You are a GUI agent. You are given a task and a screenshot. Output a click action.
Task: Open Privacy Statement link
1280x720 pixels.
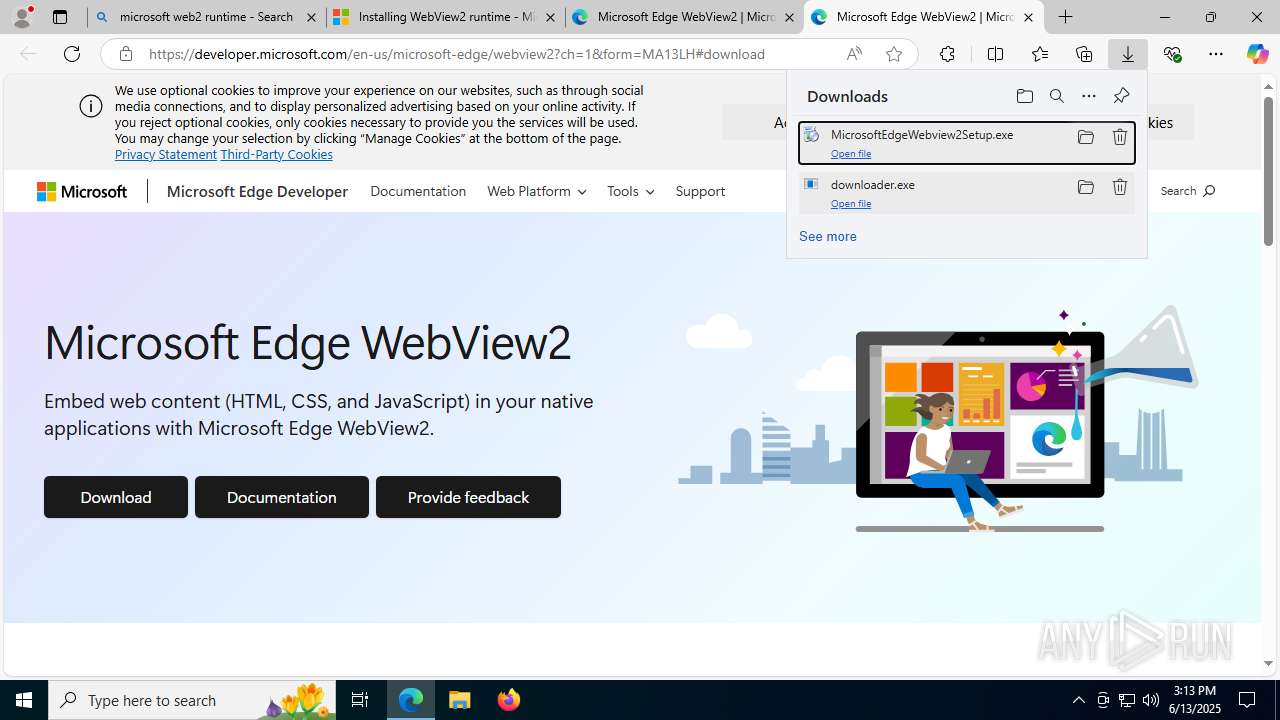tap(166, 154)
